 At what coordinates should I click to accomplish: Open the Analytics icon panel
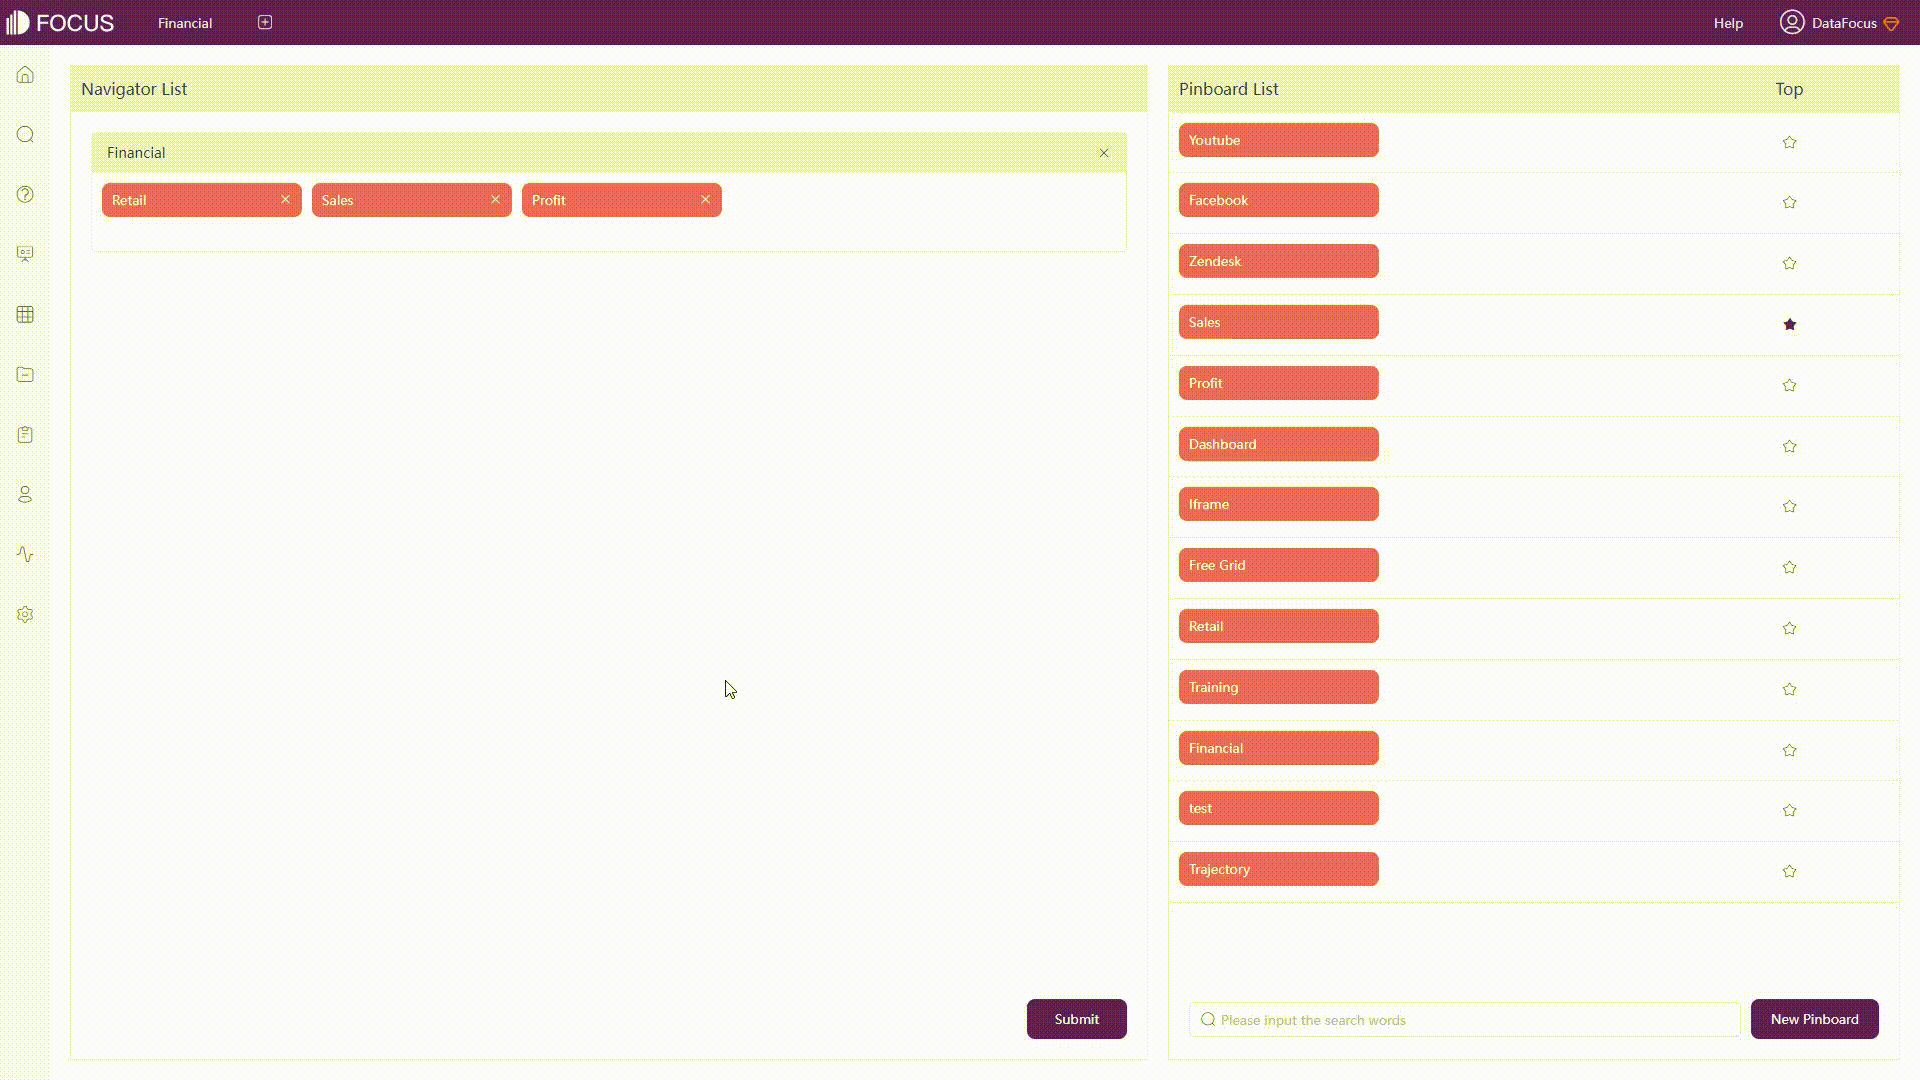pos(25,554)
